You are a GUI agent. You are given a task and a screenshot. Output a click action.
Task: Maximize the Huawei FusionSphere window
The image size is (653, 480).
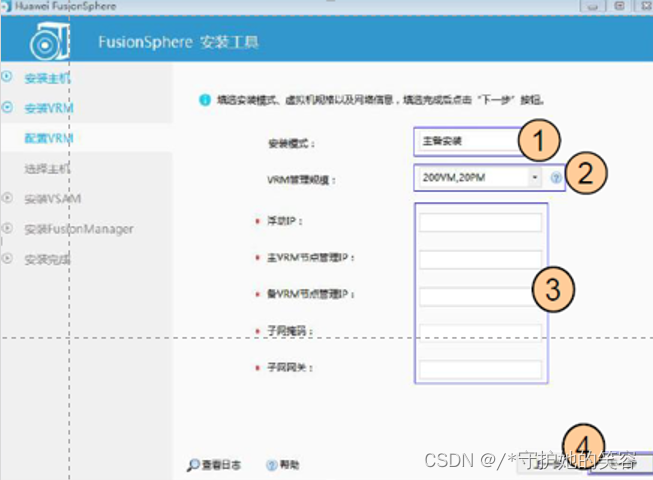[619, 6]
